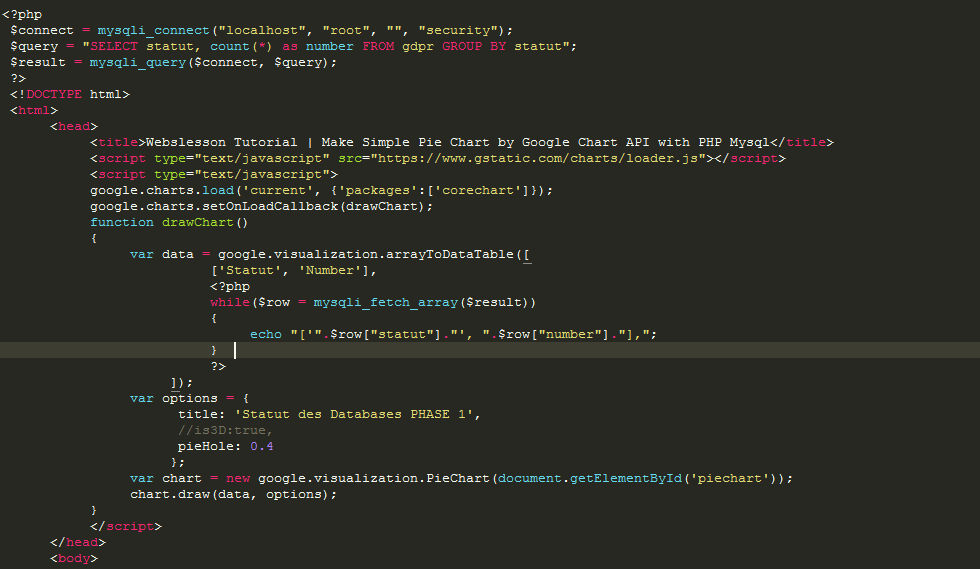This screenshot has height=569, width=980.
Task: Click the pieHole value 0.4
Action: point(261,446)
